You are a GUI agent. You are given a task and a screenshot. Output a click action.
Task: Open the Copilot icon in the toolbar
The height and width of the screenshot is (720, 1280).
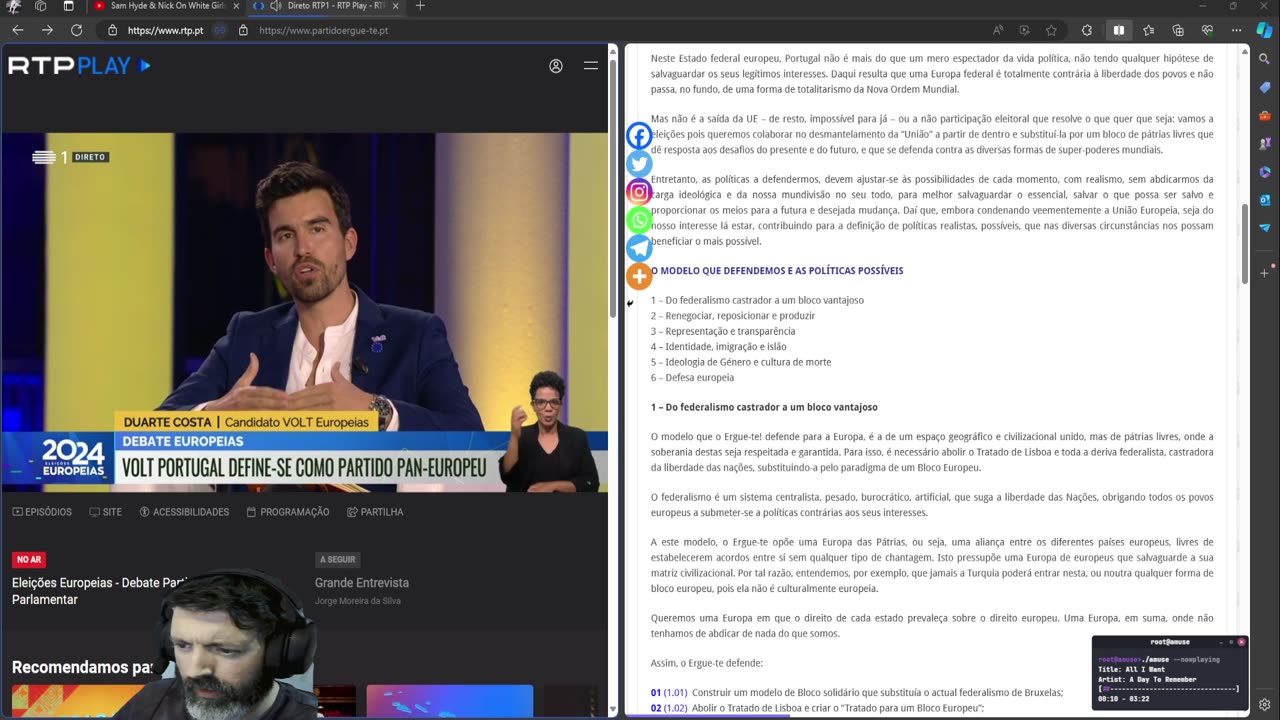pyautogui.click(x=1265, y=30)
